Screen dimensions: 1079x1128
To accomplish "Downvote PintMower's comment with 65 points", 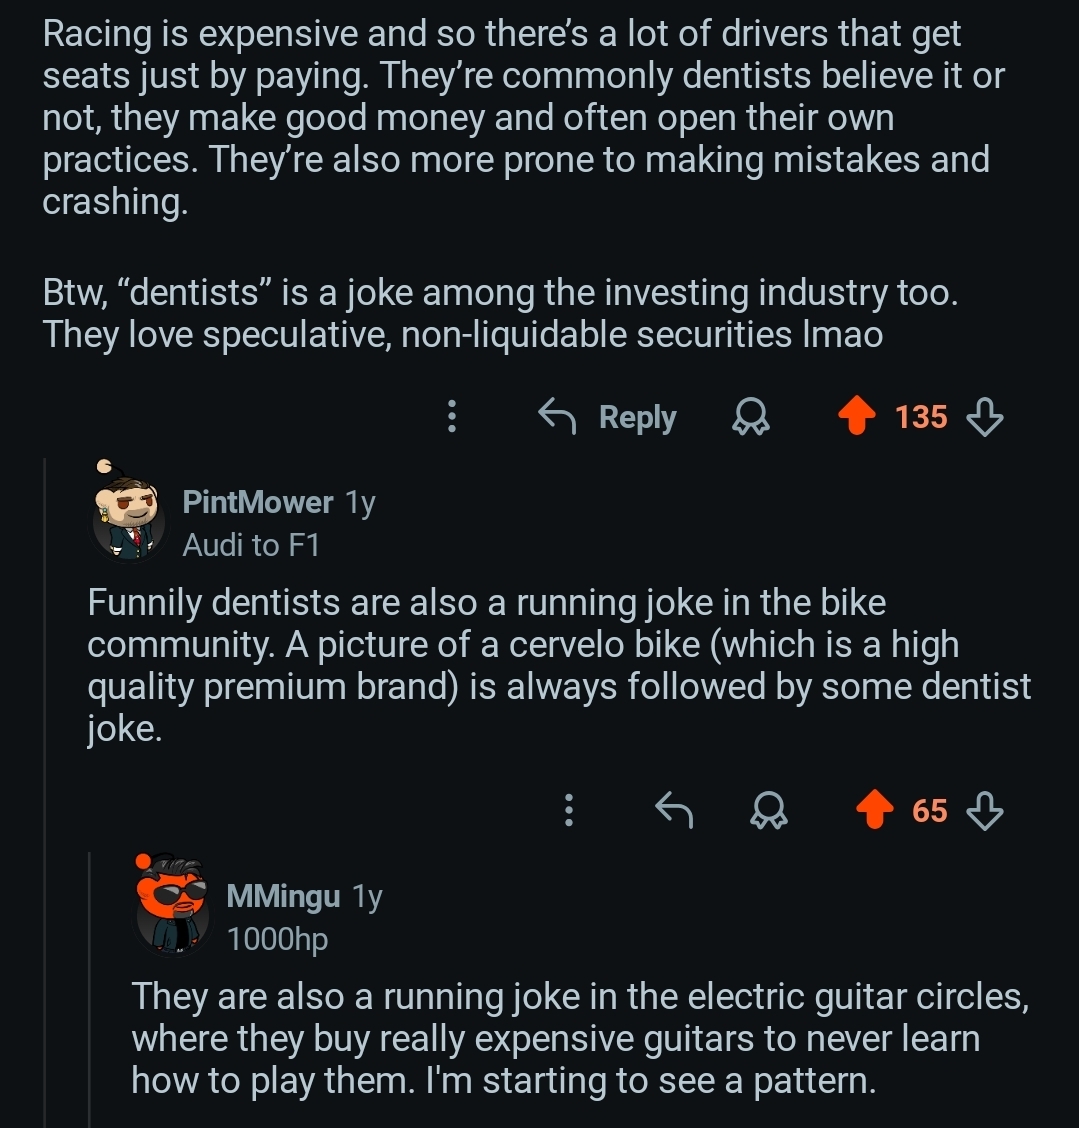I will point(986,809).
